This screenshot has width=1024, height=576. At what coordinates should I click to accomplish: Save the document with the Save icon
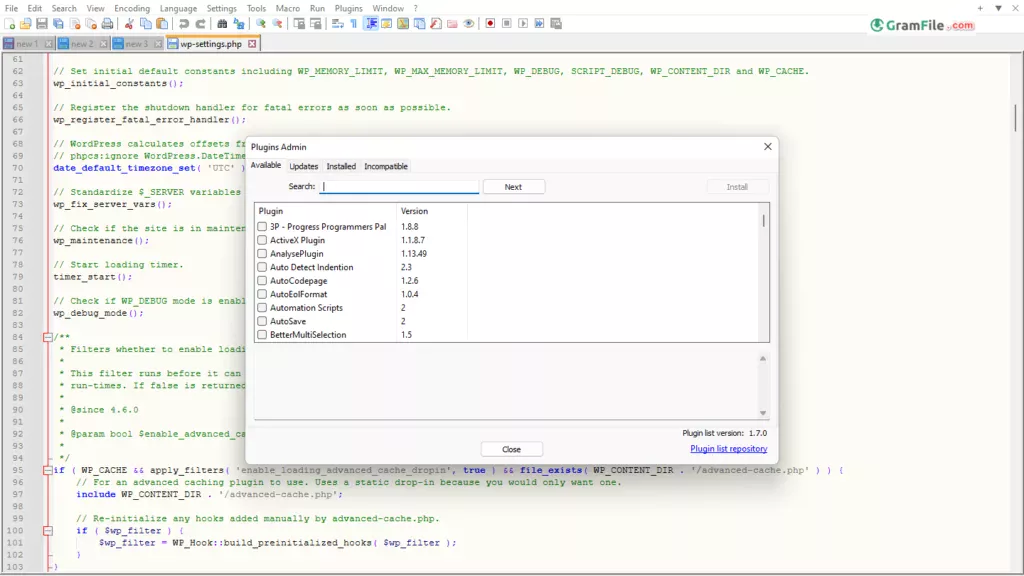(42, 24)
